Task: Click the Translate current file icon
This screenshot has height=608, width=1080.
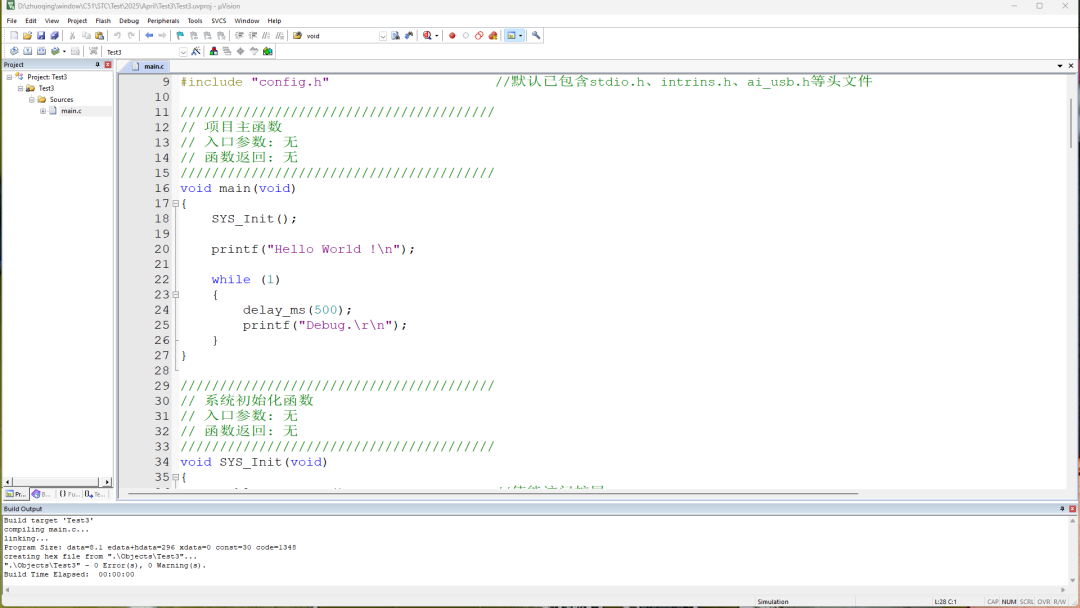Action: tap(14, 52)
